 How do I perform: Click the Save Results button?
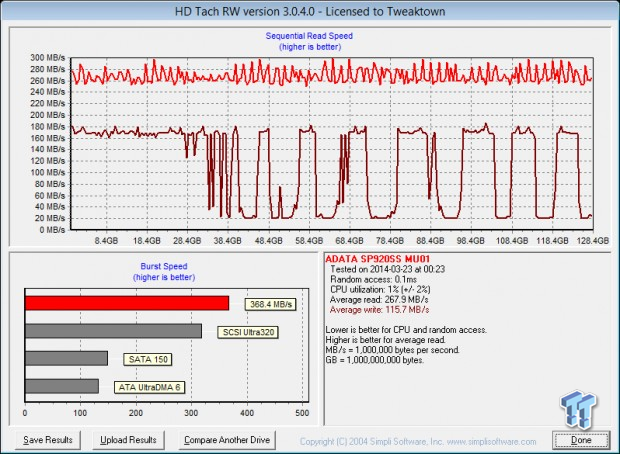coord(48,440)
